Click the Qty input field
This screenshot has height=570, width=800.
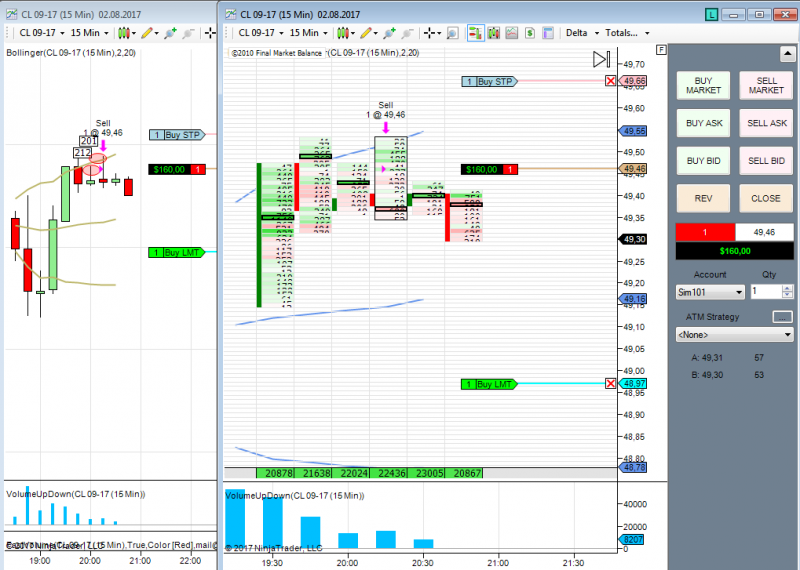(766, 291)
